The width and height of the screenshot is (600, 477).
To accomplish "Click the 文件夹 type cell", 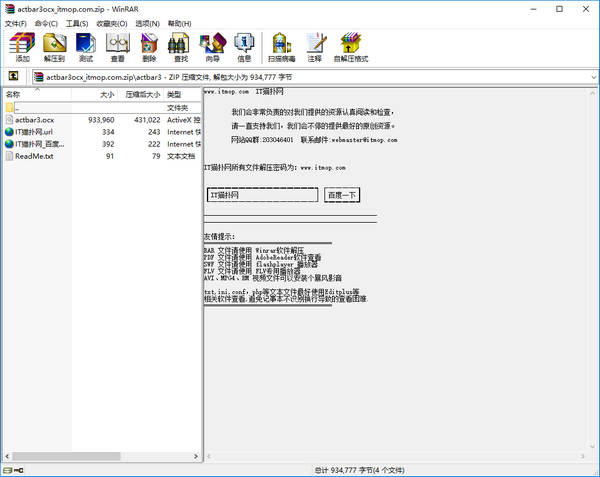I will click(178, 108).
